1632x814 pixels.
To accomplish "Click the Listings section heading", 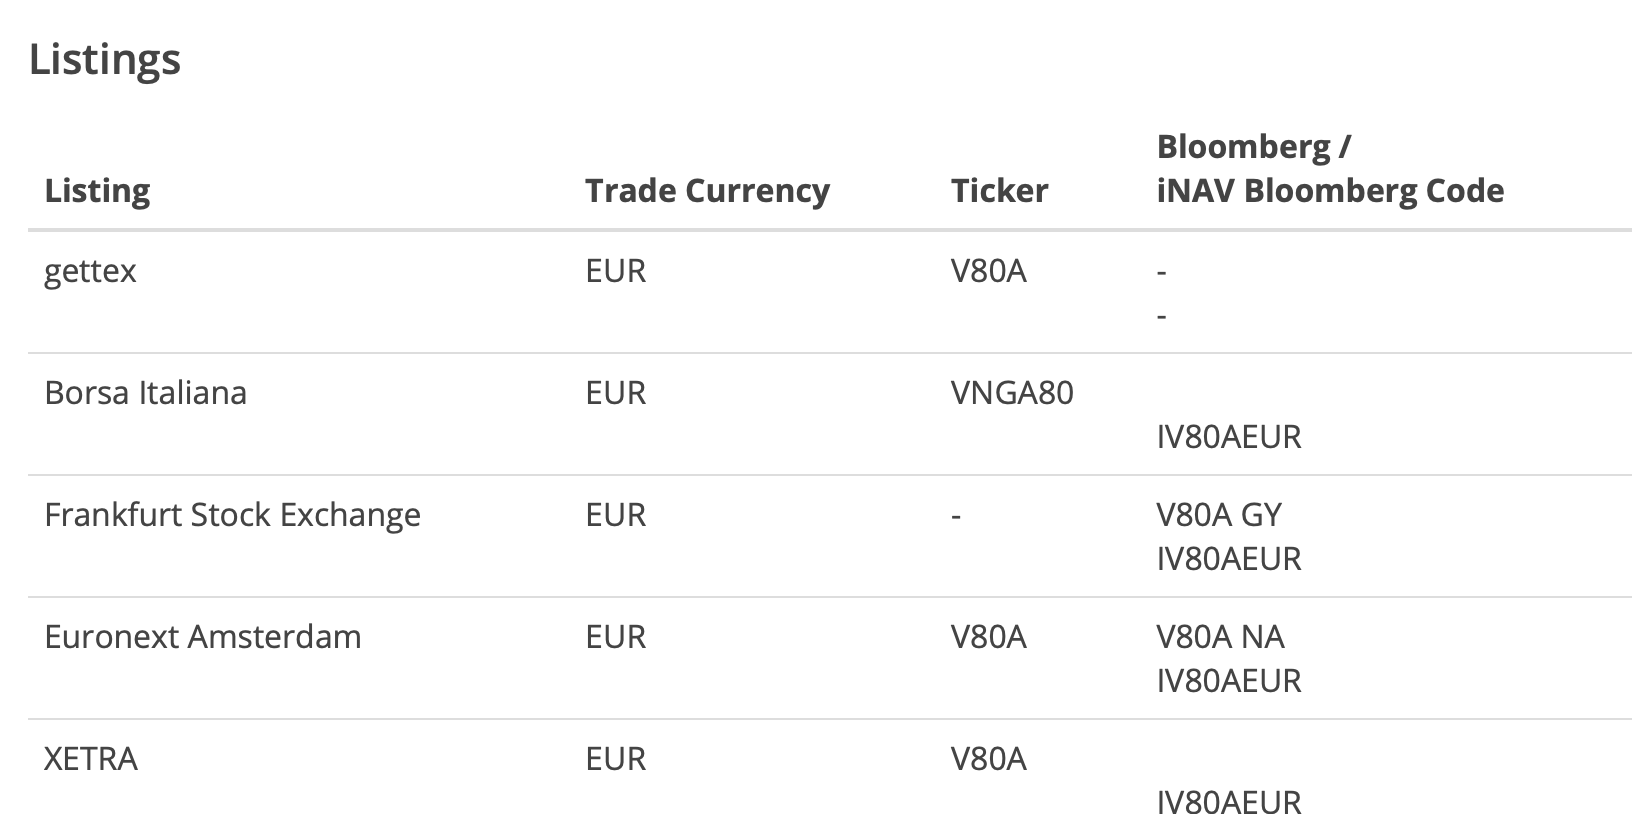I will (105, 59).
